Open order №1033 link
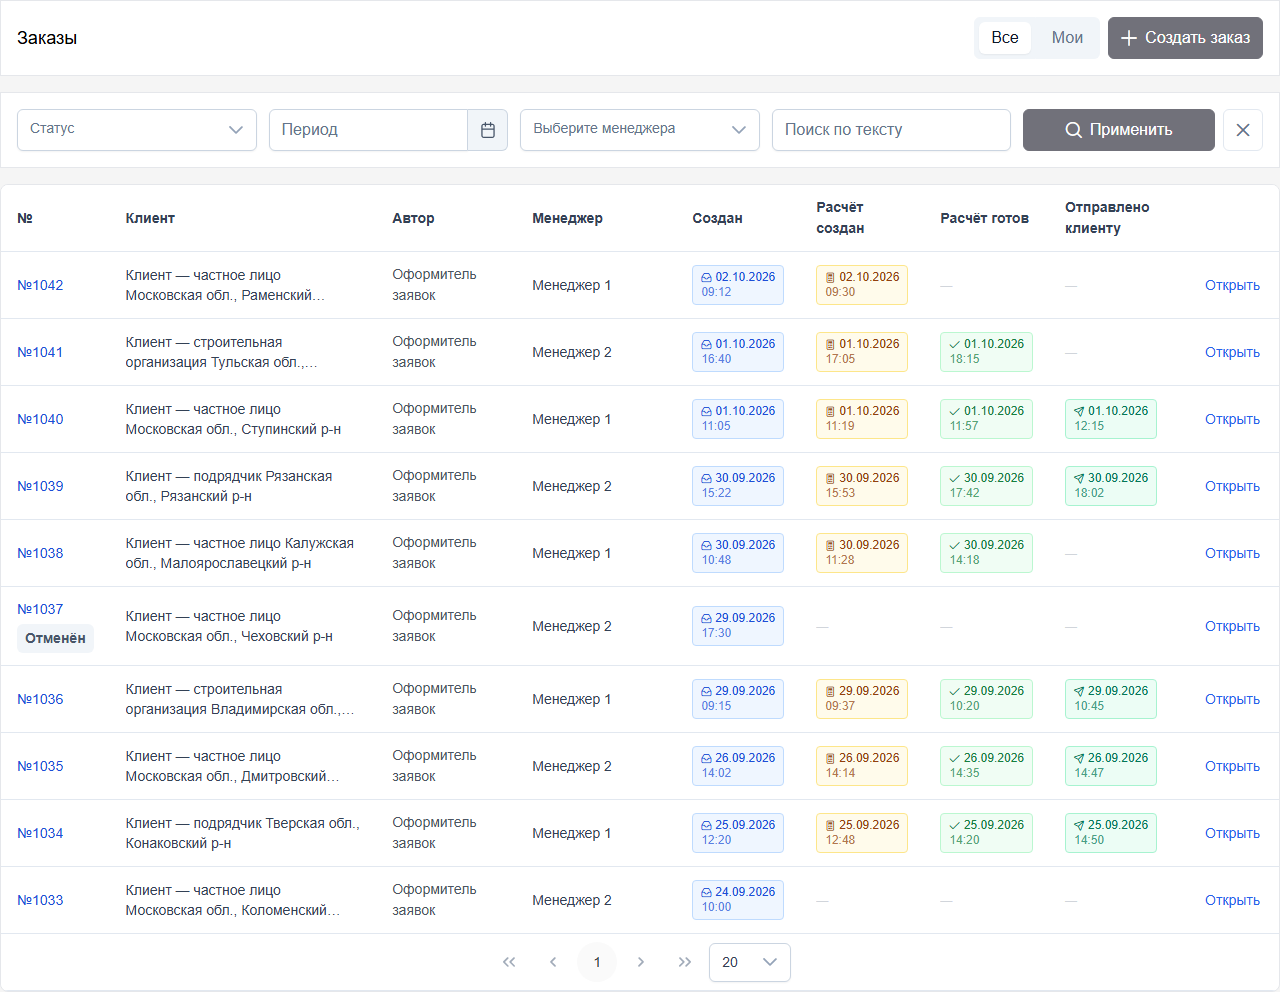Image resolution: width=1280 pixels, height=992 pixels. point(40,900)
